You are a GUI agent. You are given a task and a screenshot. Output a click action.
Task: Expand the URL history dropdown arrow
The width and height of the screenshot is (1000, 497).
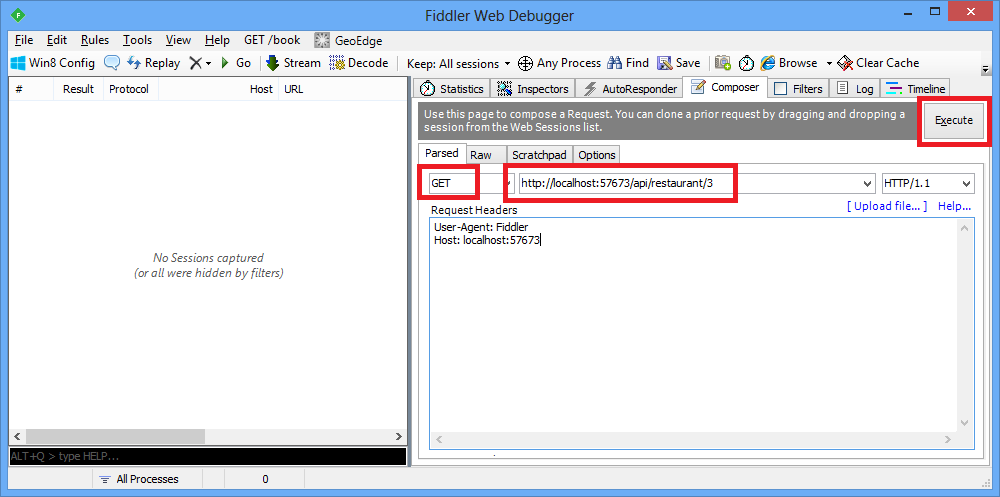pos(867,184)
